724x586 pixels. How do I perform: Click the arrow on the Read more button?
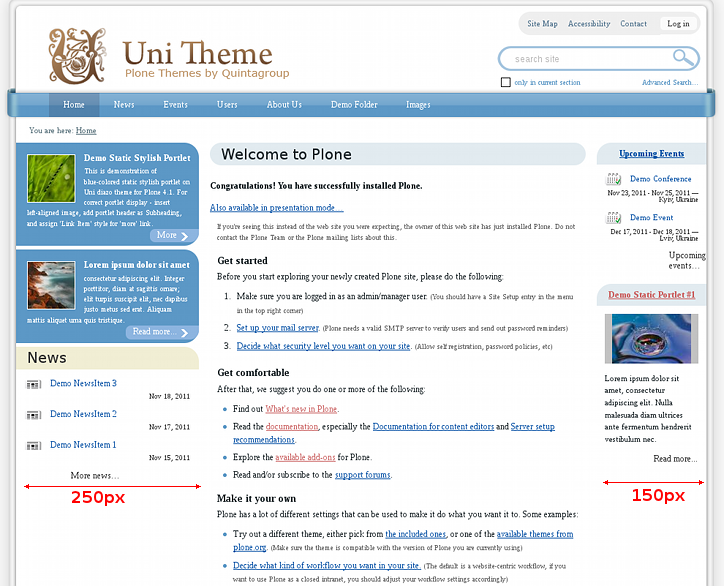point(184,333)
